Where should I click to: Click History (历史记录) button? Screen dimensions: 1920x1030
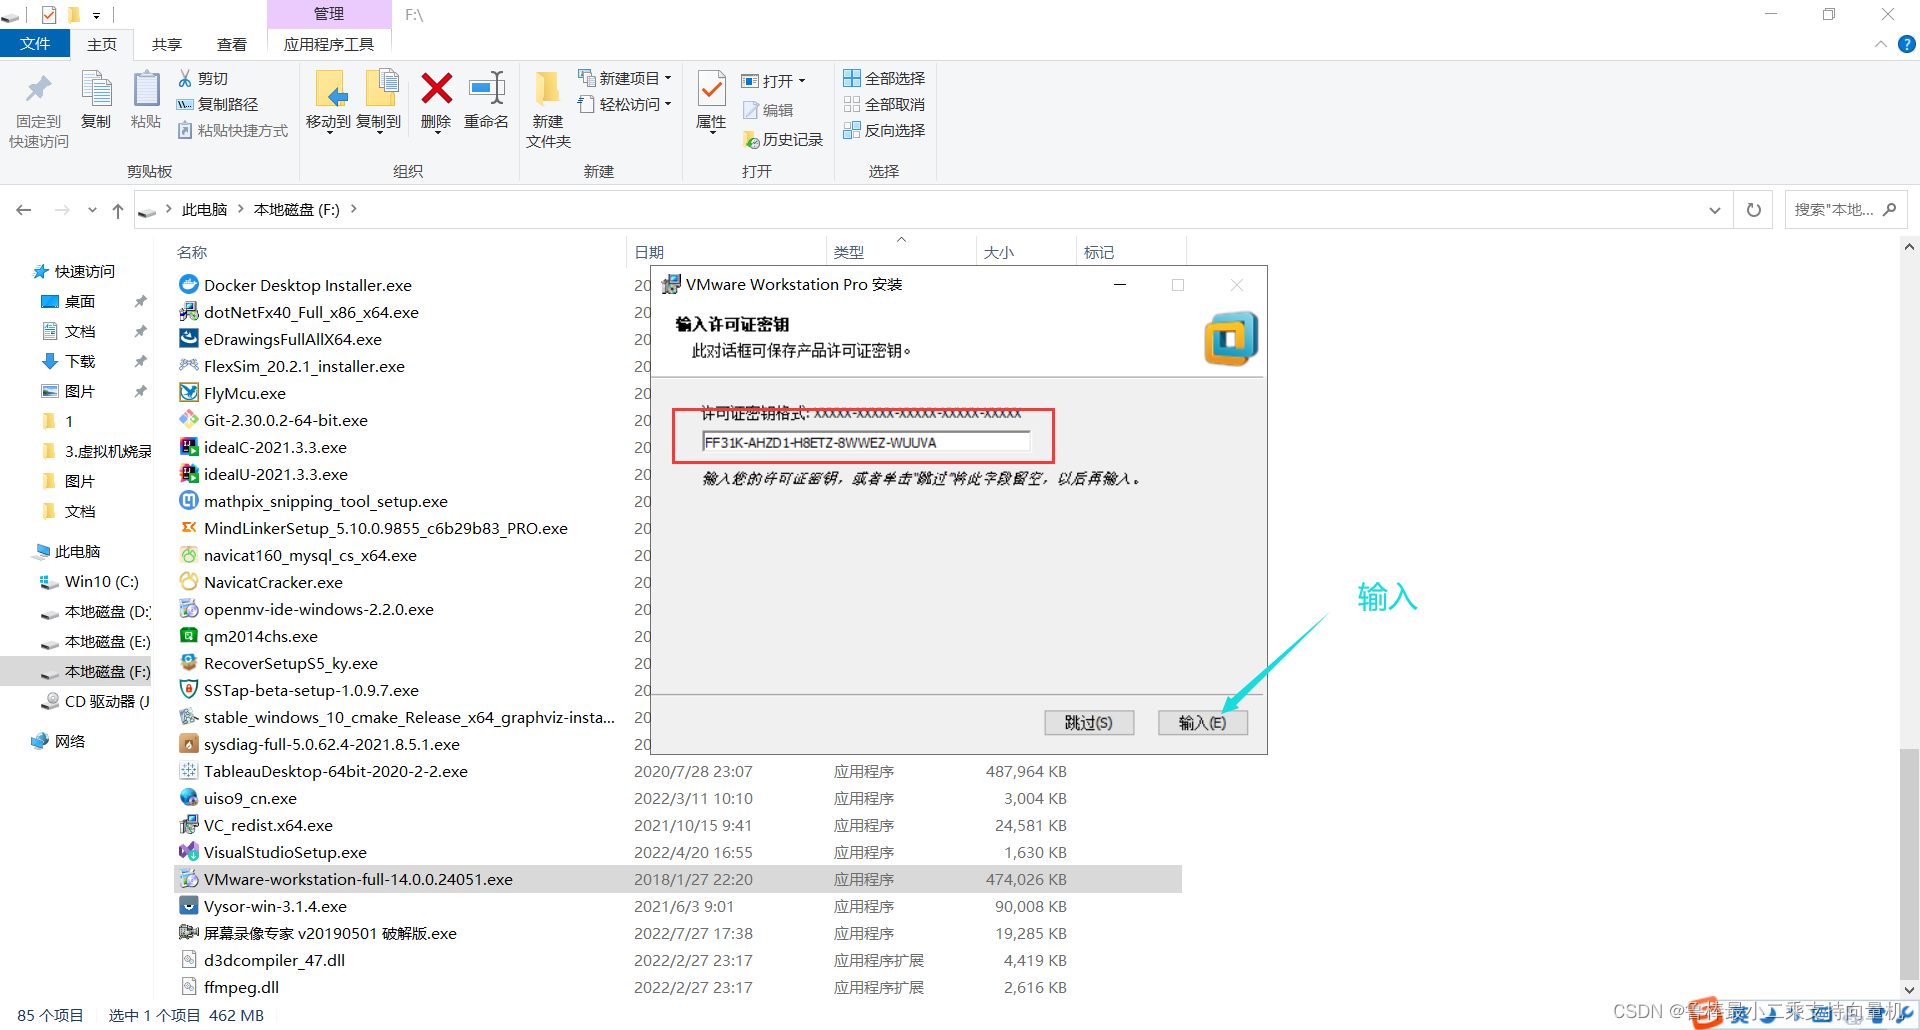783,140
